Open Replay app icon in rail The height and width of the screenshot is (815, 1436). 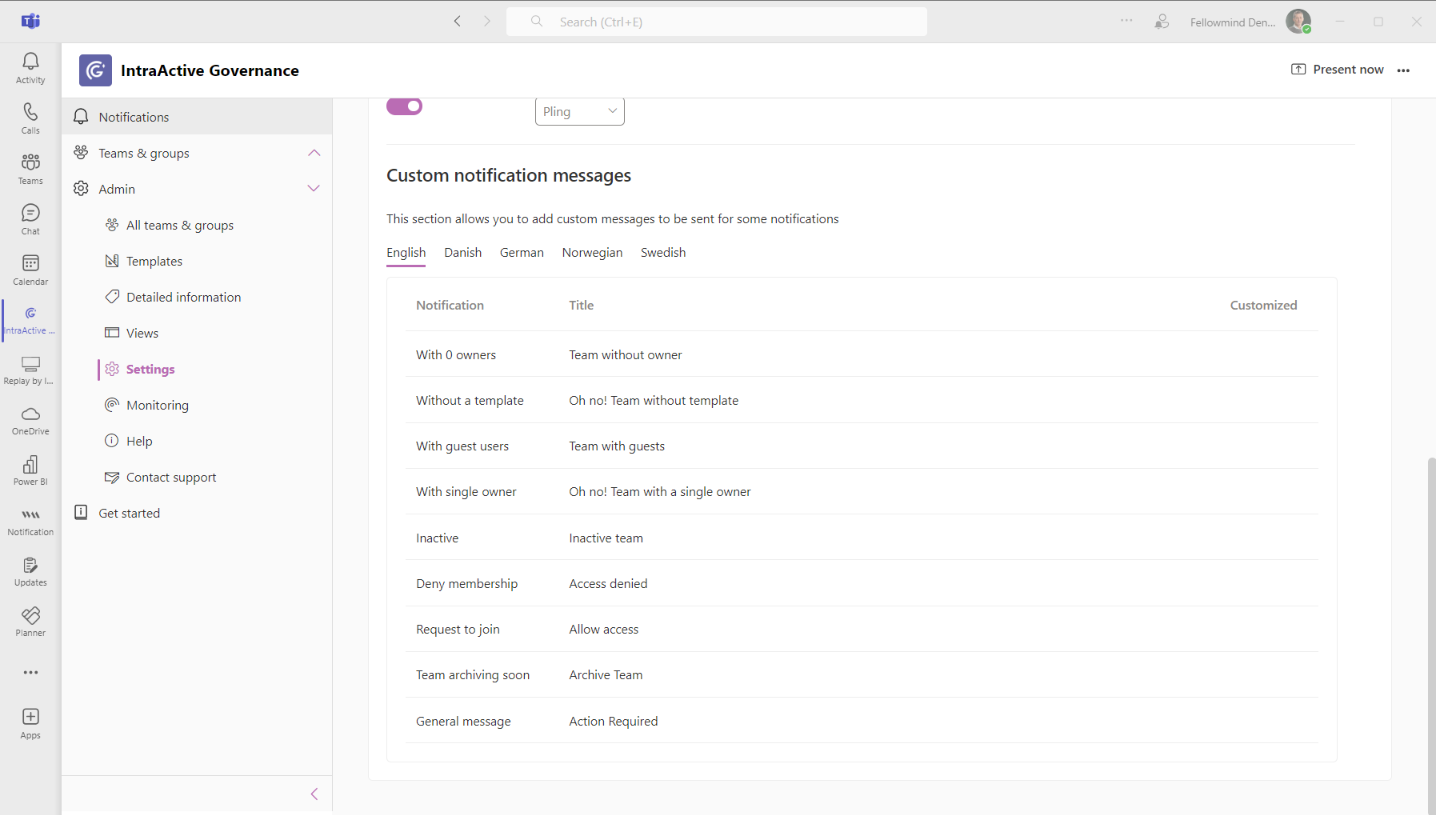tap(30, 370)
